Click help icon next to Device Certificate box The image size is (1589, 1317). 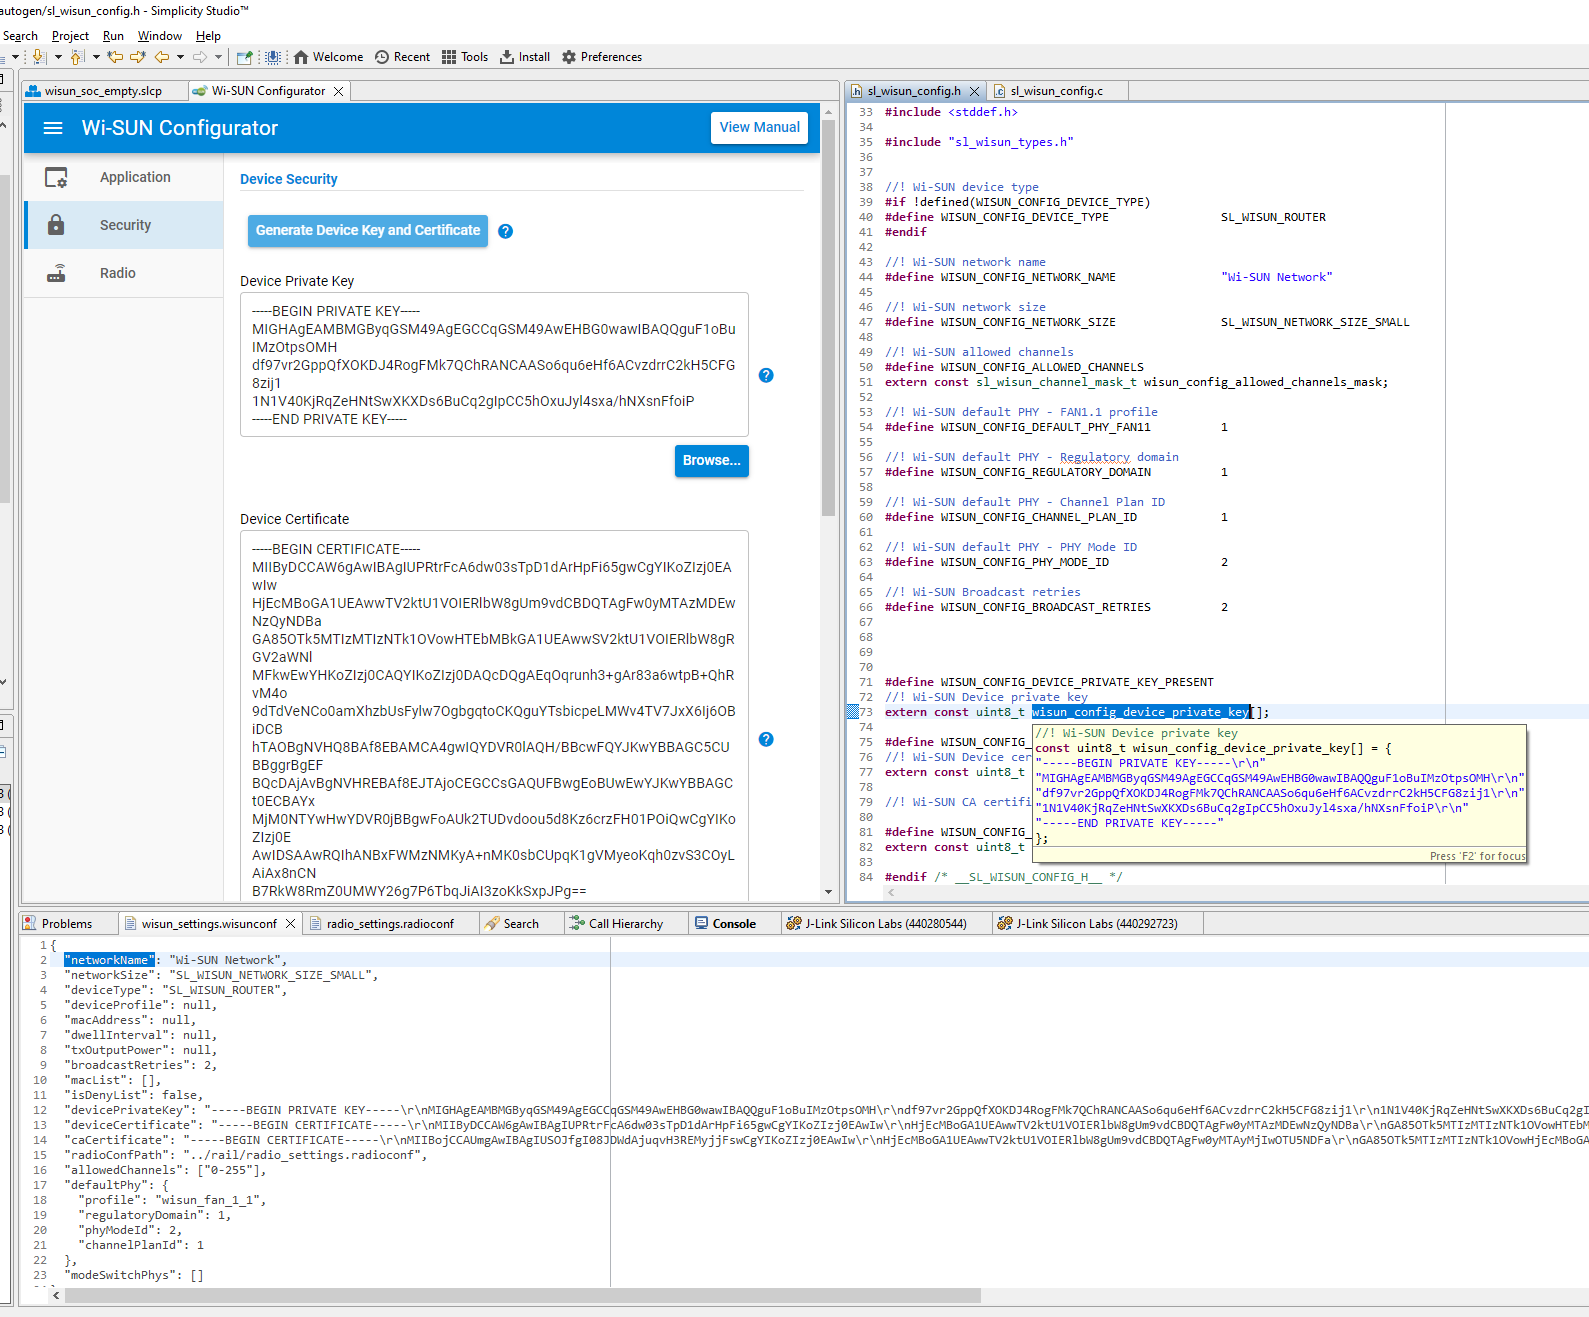pyautogui.click(x=766, y=739)
